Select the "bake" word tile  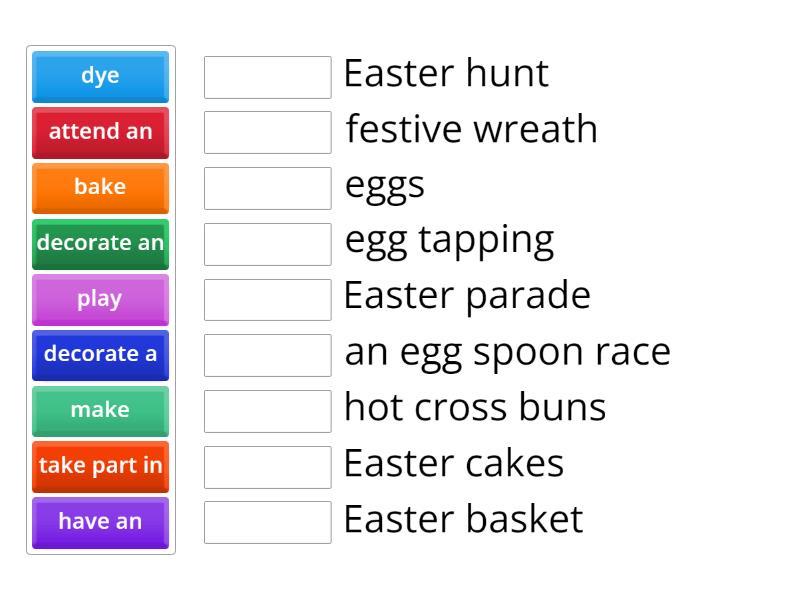point(100,188)
